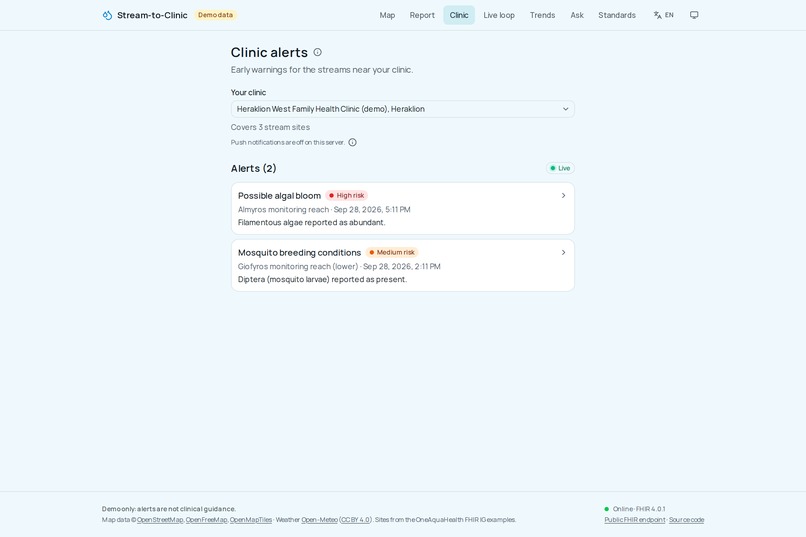Screen dimensions: 806x537
Task: Open the Source code link
Action: point(686,520)
